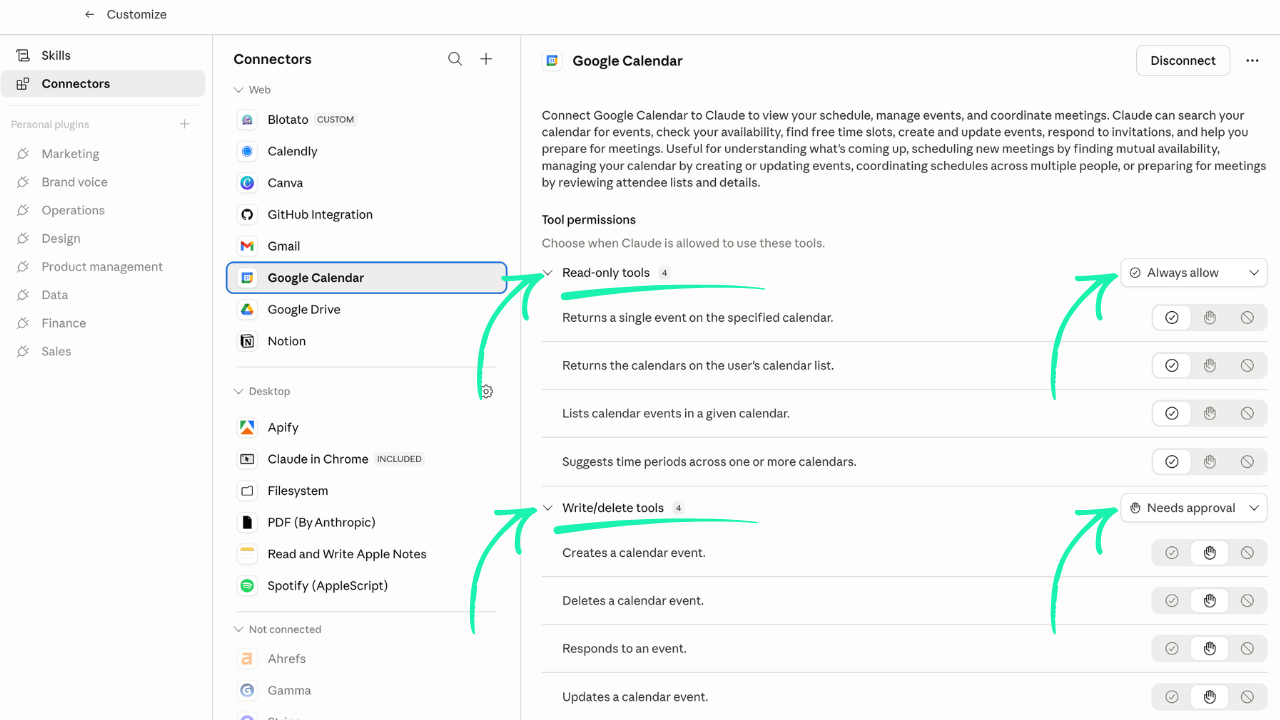This screenshot has height=720, width=1280.
Task: Set "Lists calendar events" to needs approval
Action: coord(1210,413)
